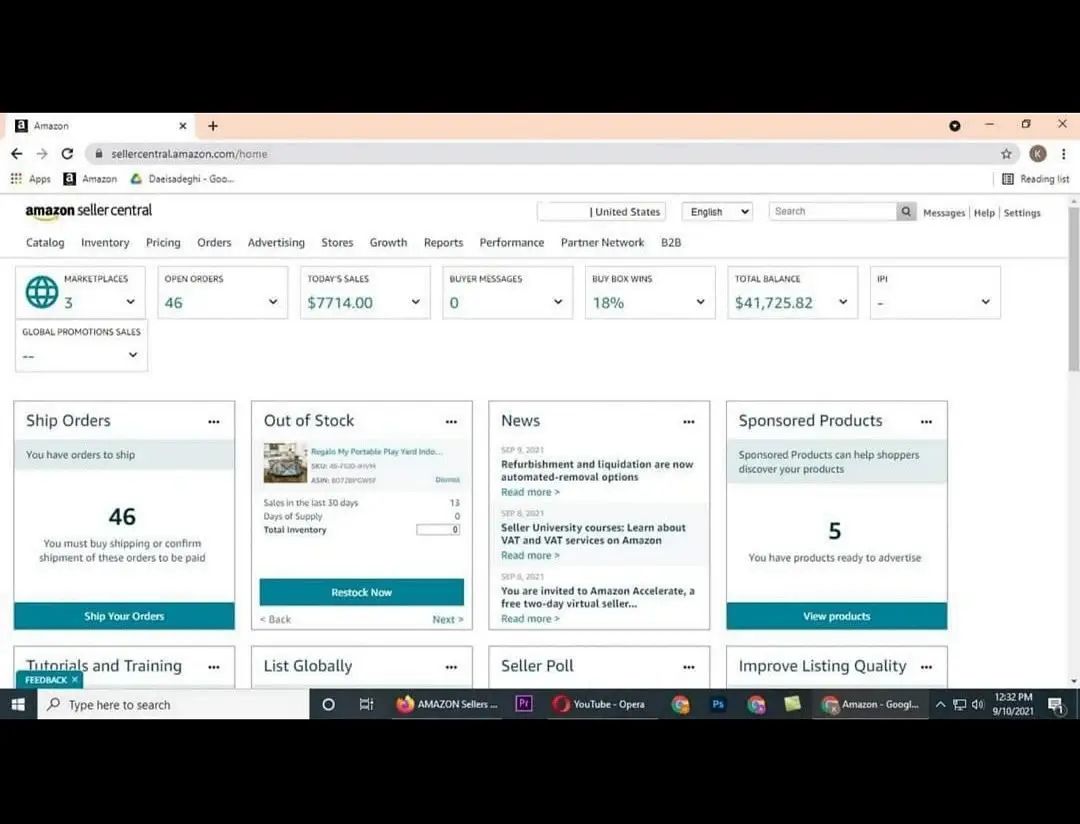Open Photoshop from taskbar
The width and height of the screenshot is (1080, 824).
click(x=718, y=704)
